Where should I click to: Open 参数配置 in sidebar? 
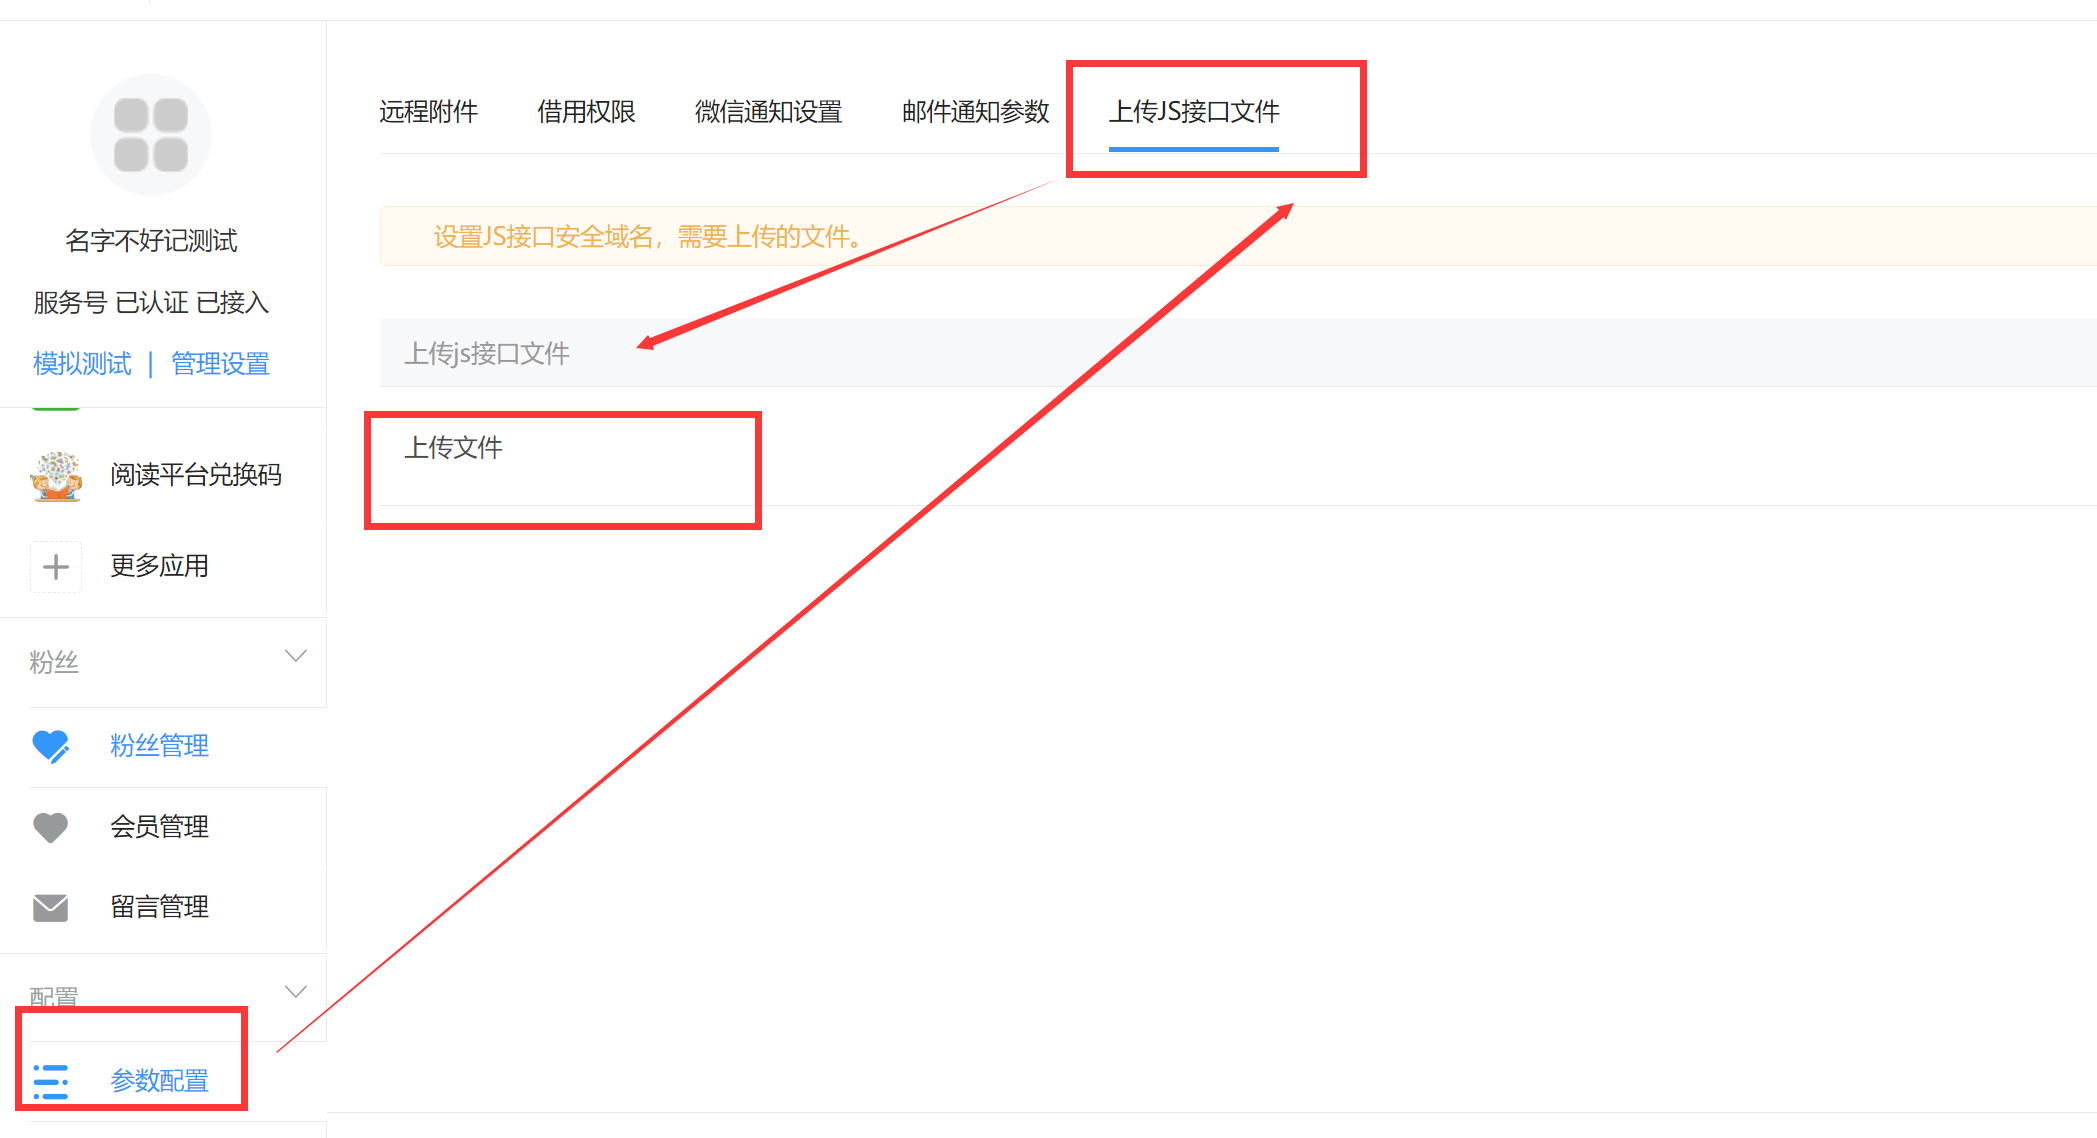coord(159,1081)
